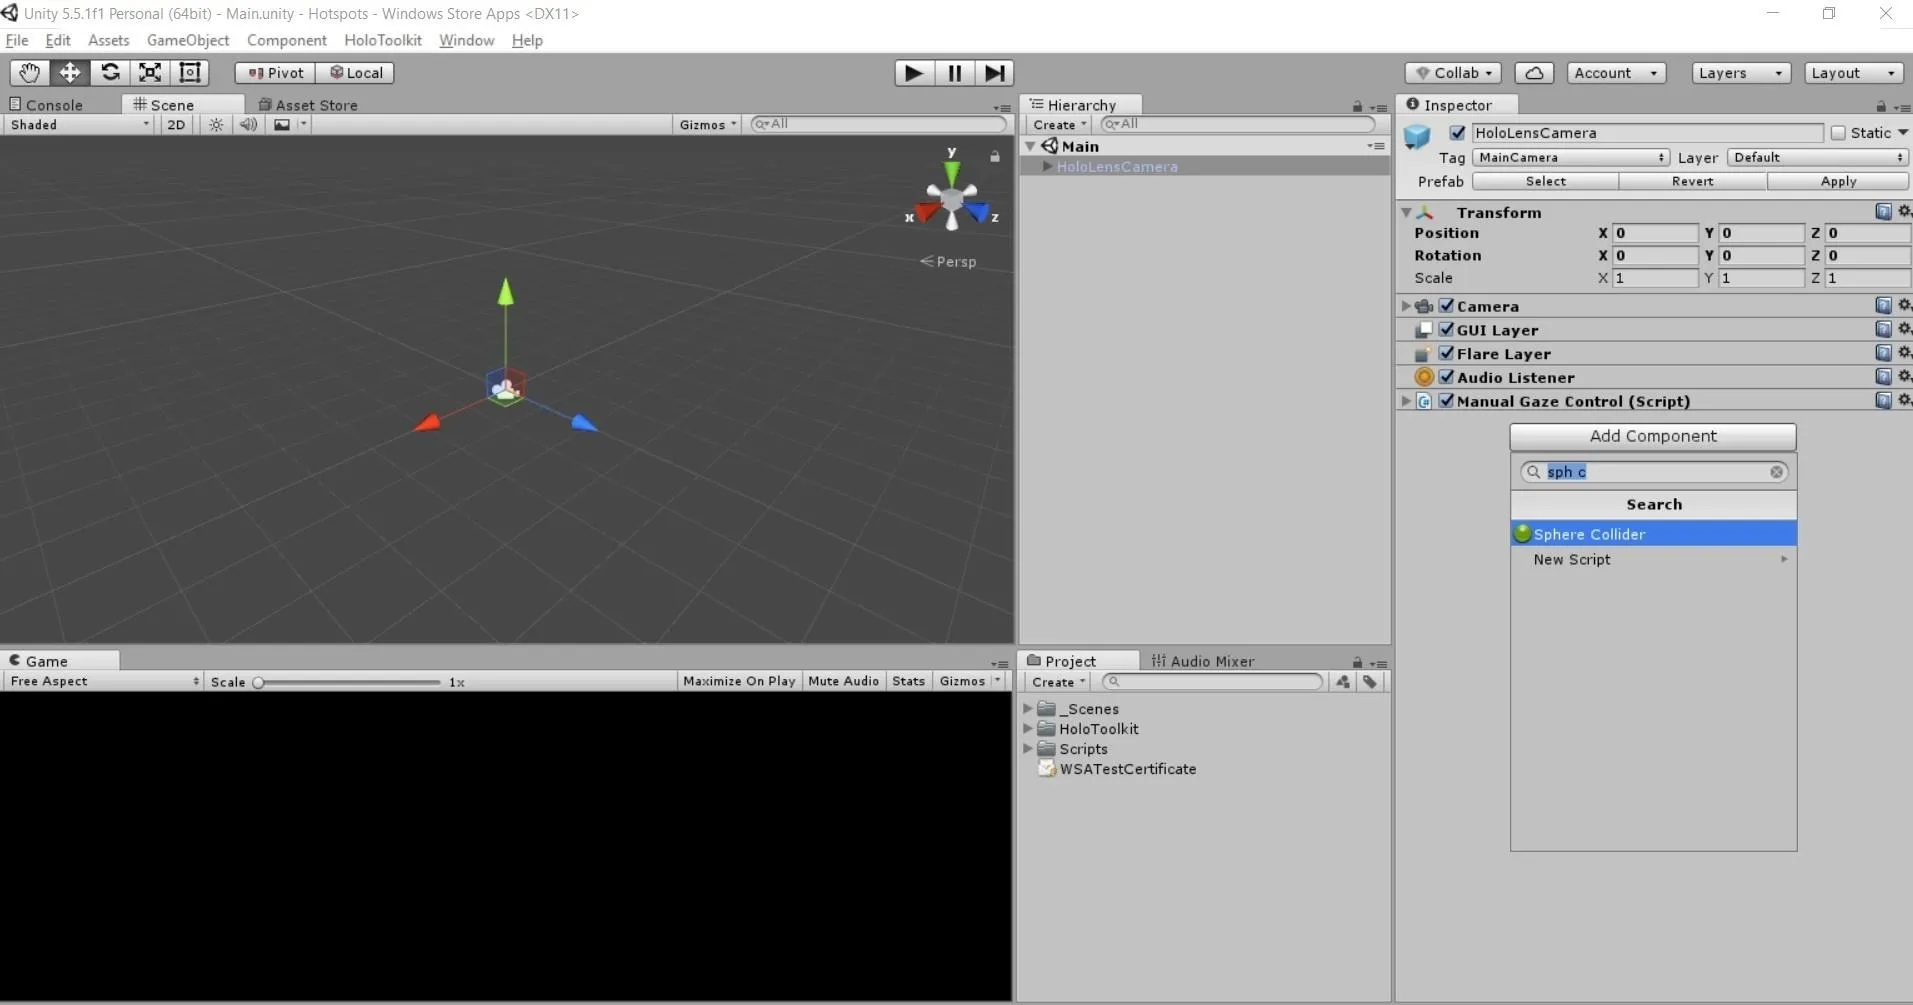Click the prefab Select button
The width and height of the screenshot is (1913, 1005).
1546,182
